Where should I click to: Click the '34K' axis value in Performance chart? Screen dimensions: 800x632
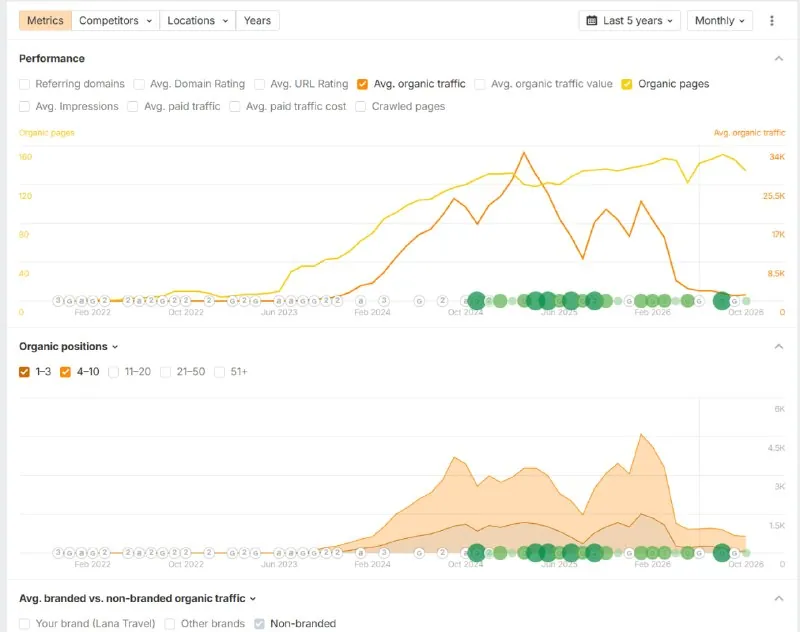pyautogui.click(x=777, y=157)
